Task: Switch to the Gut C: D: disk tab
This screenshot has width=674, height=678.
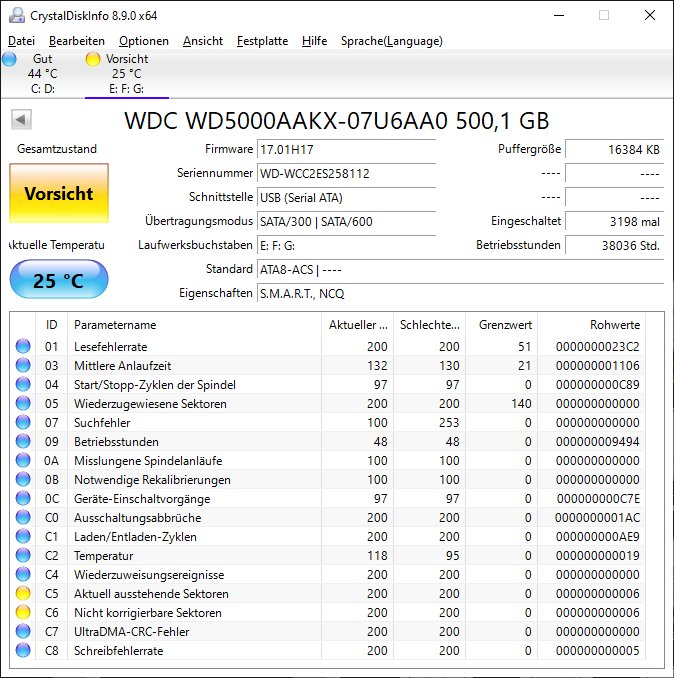Action: click(42, 74)
